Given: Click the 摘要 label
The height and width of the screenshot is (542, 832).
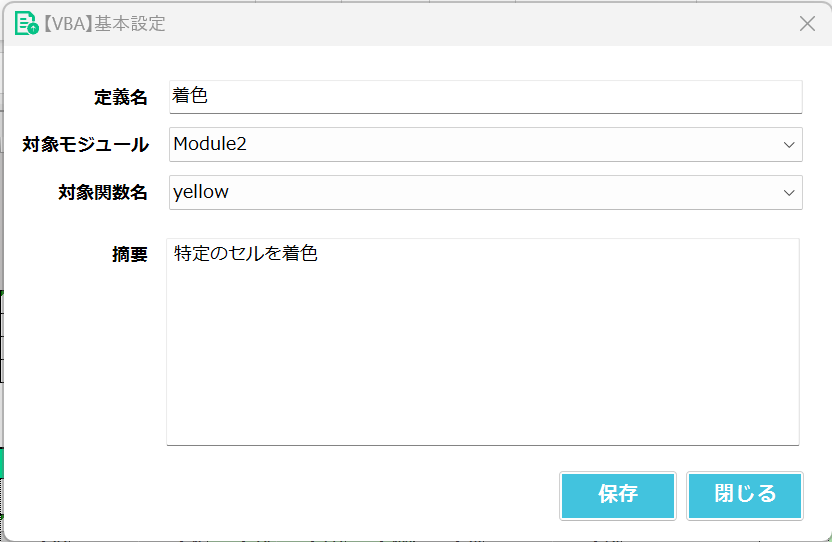Looking at the screenshot, I should click(x=129, y=255).
